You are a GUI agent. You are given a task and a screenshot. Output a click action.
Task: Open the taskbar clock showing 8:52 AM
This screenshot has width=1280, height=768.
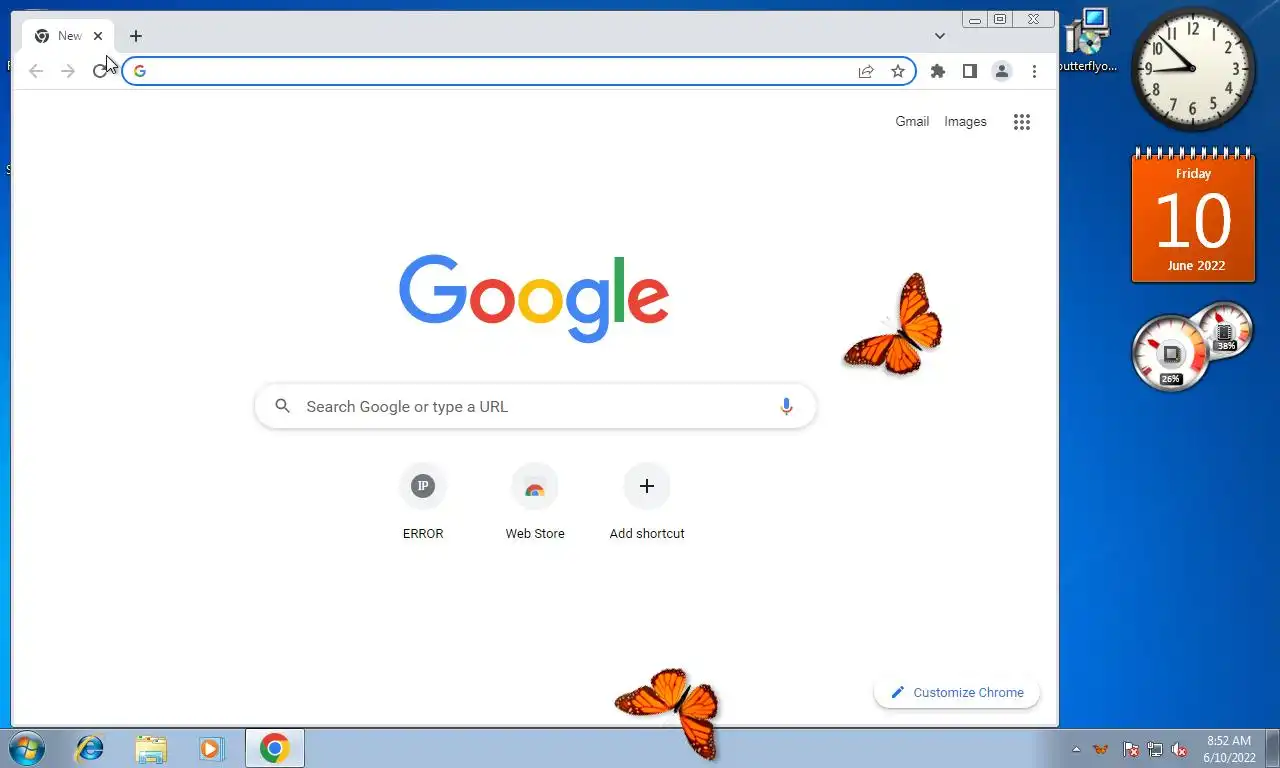click(1229, 749)
